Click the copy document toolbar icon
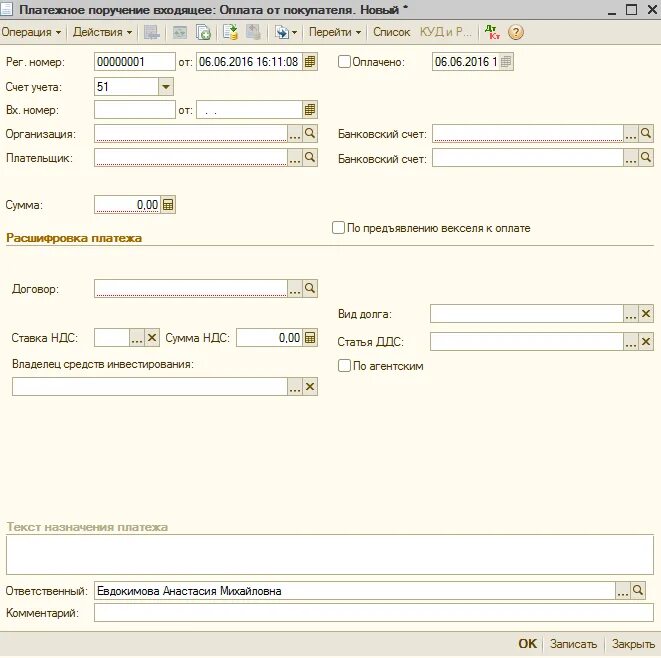The image size is (661, 658). click(203, 32)
